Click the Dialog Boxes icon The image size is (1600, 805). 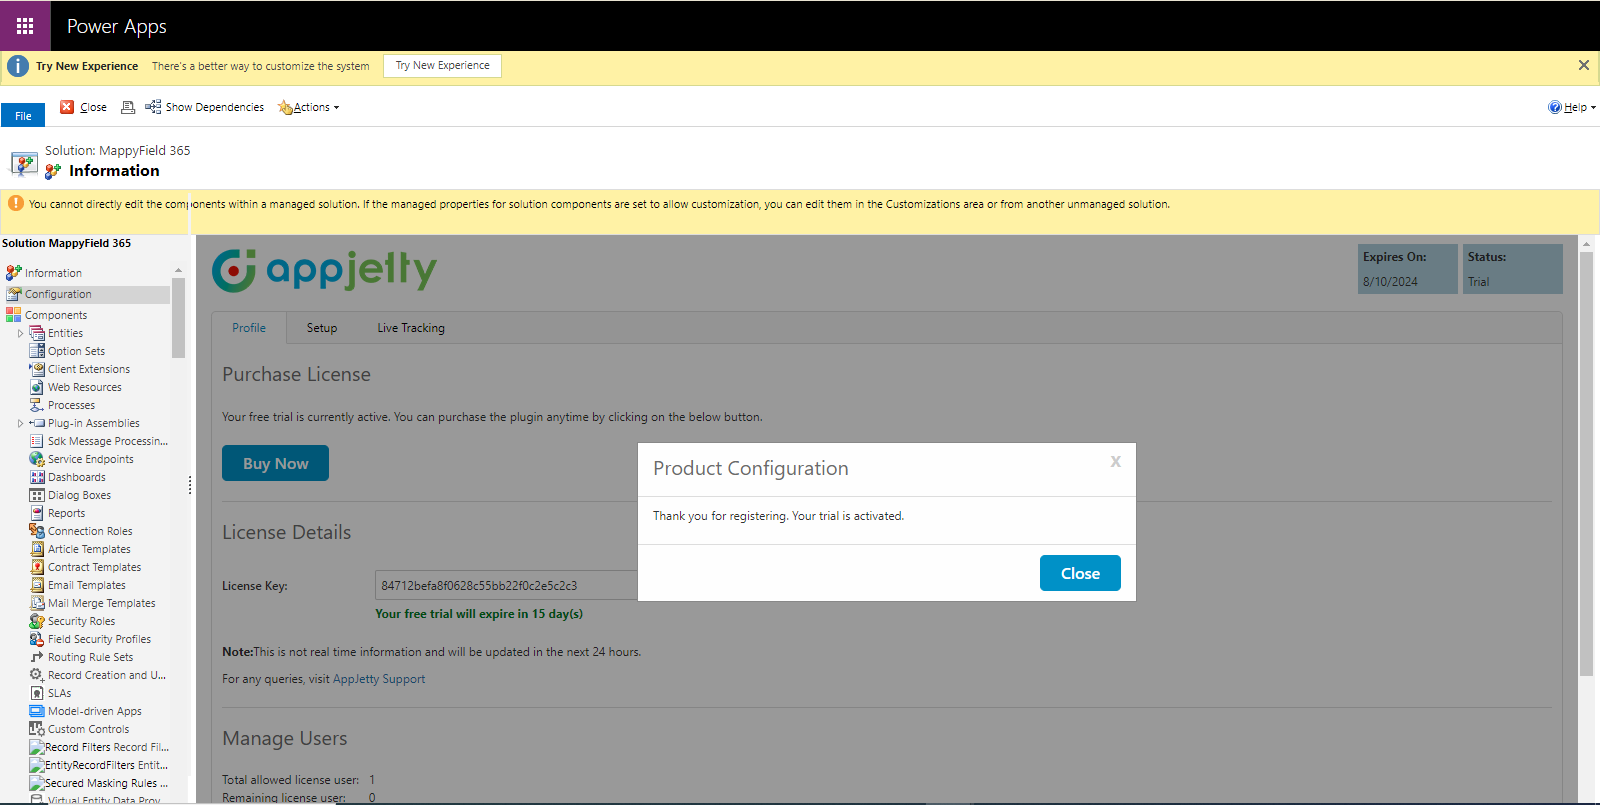(x=37, y=495)
